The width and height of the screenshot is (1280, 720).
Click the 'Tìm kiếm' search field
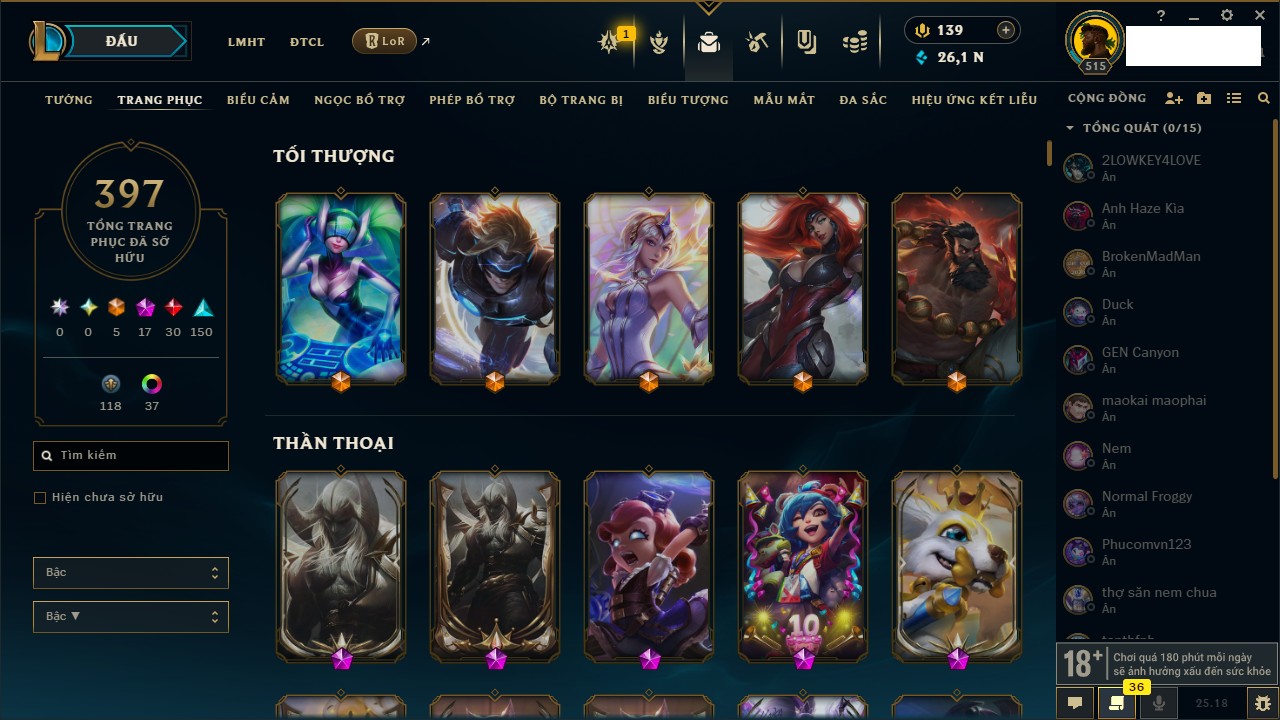tap(131, 456)
